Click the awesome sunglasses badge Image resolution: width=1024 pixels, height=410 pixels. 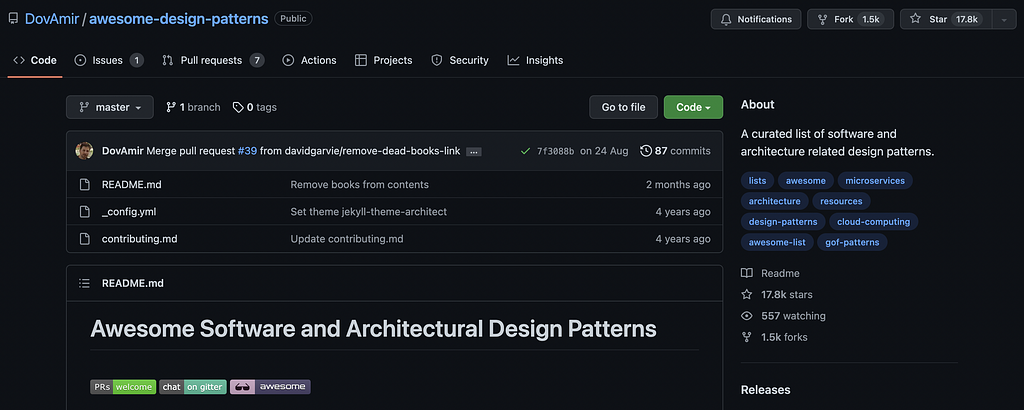point(270,386)
